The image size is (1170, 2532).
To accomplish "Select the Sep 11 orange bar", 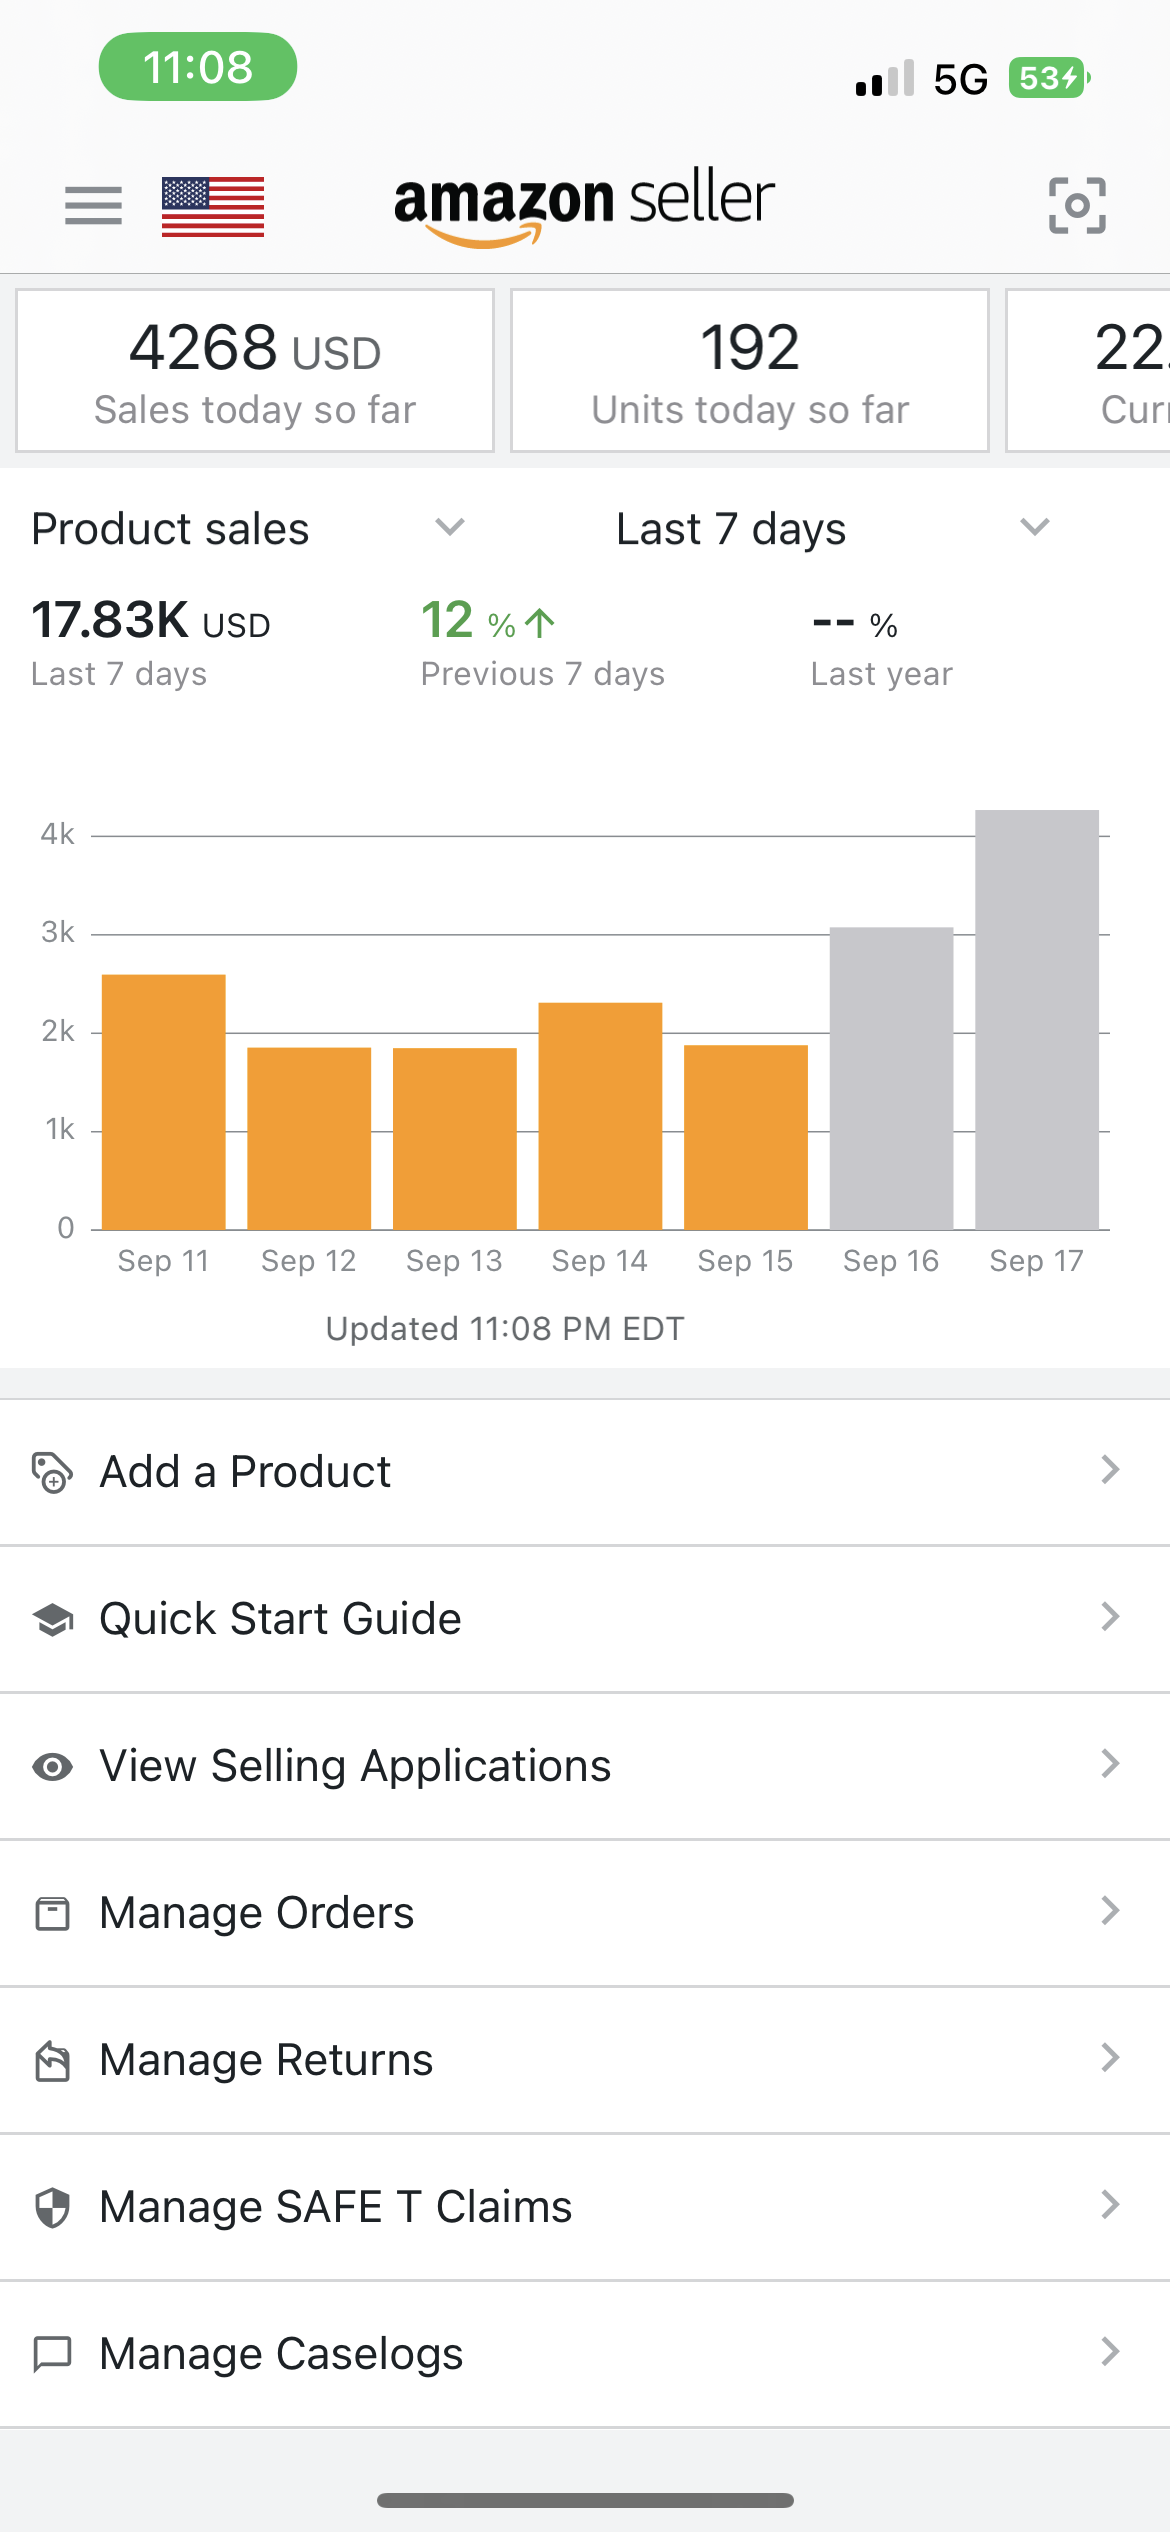I will 164,1102.
